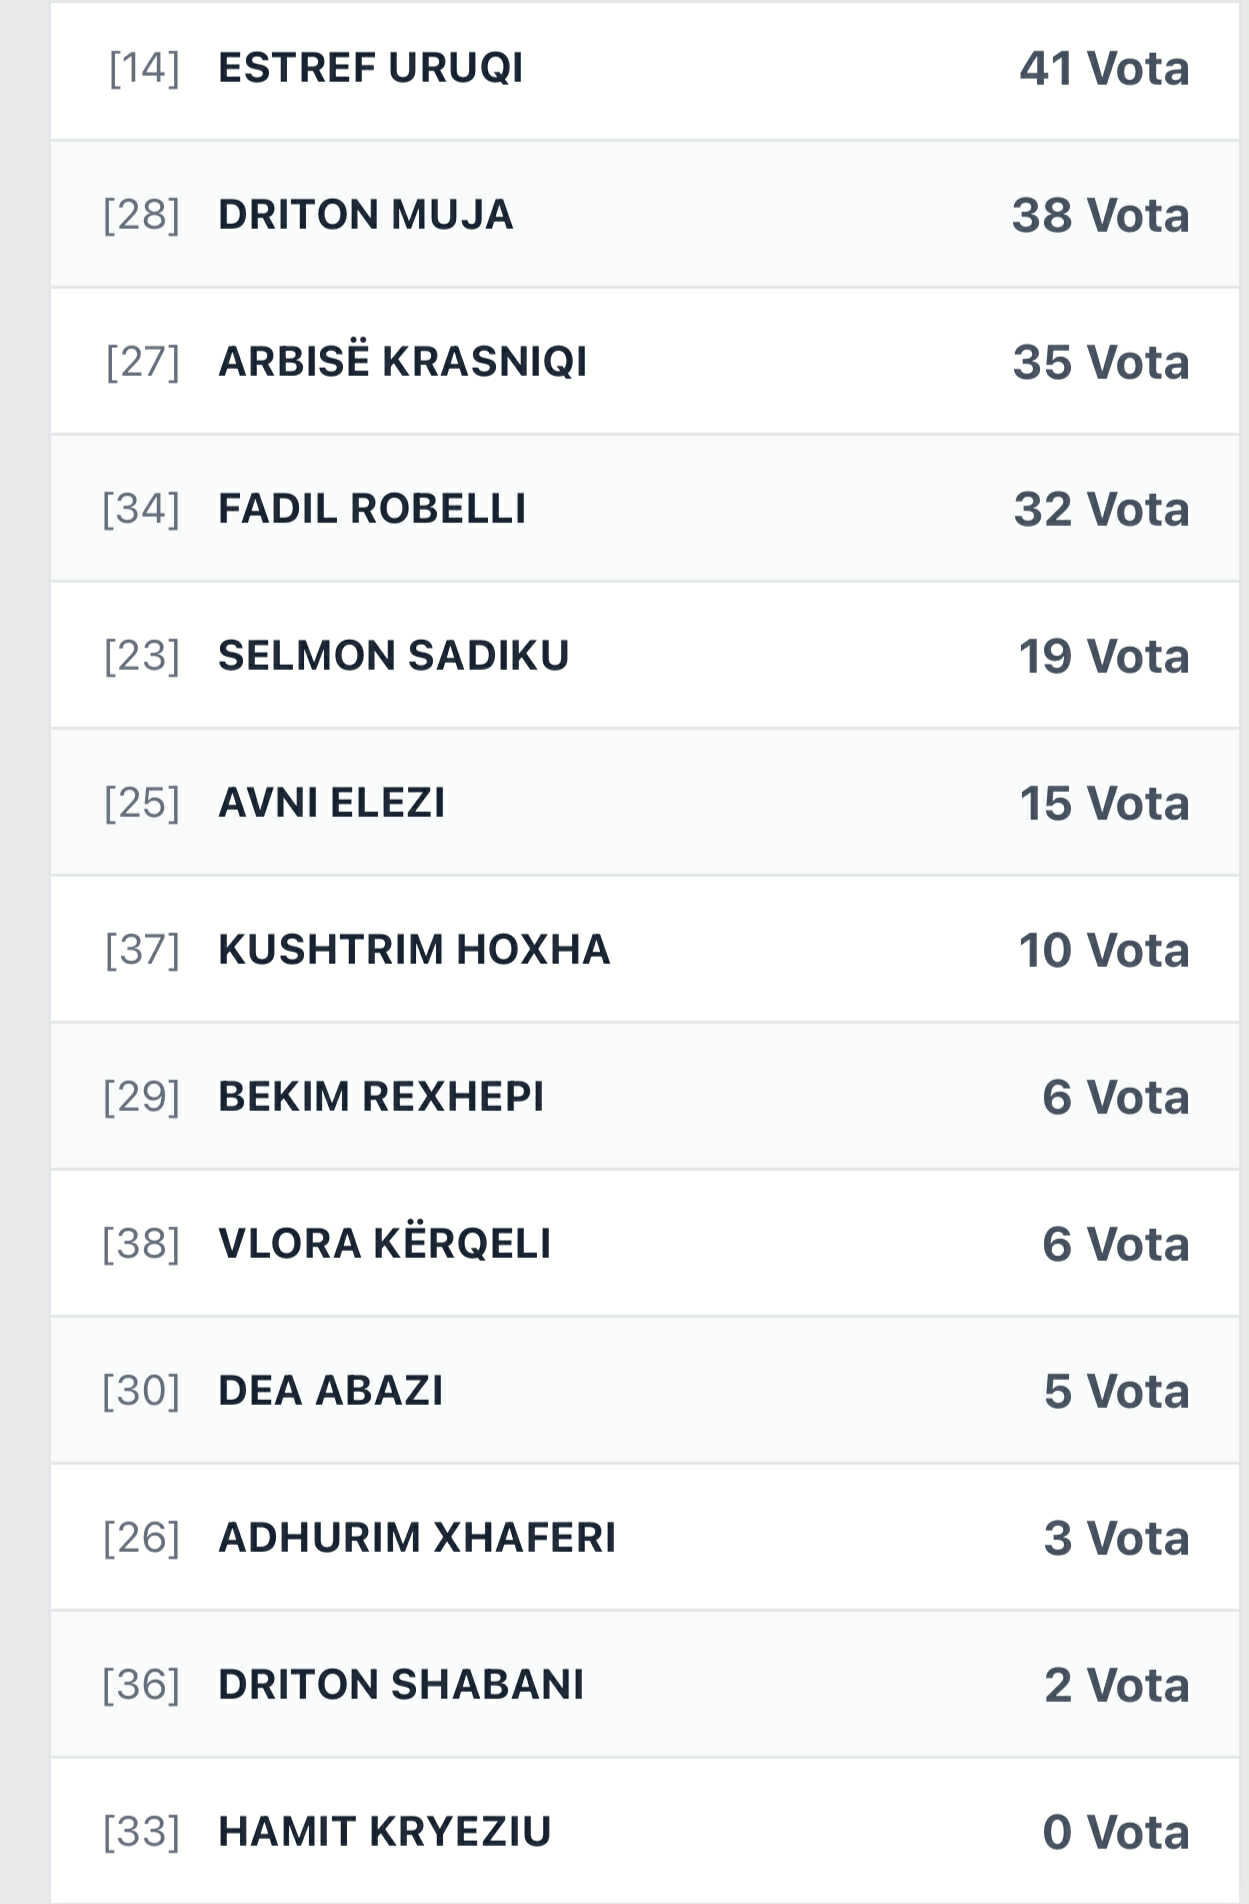Select DRITON SHABANI candidate
The width and height of the screenshot is (1249, 1904).
coord(400,1684)
